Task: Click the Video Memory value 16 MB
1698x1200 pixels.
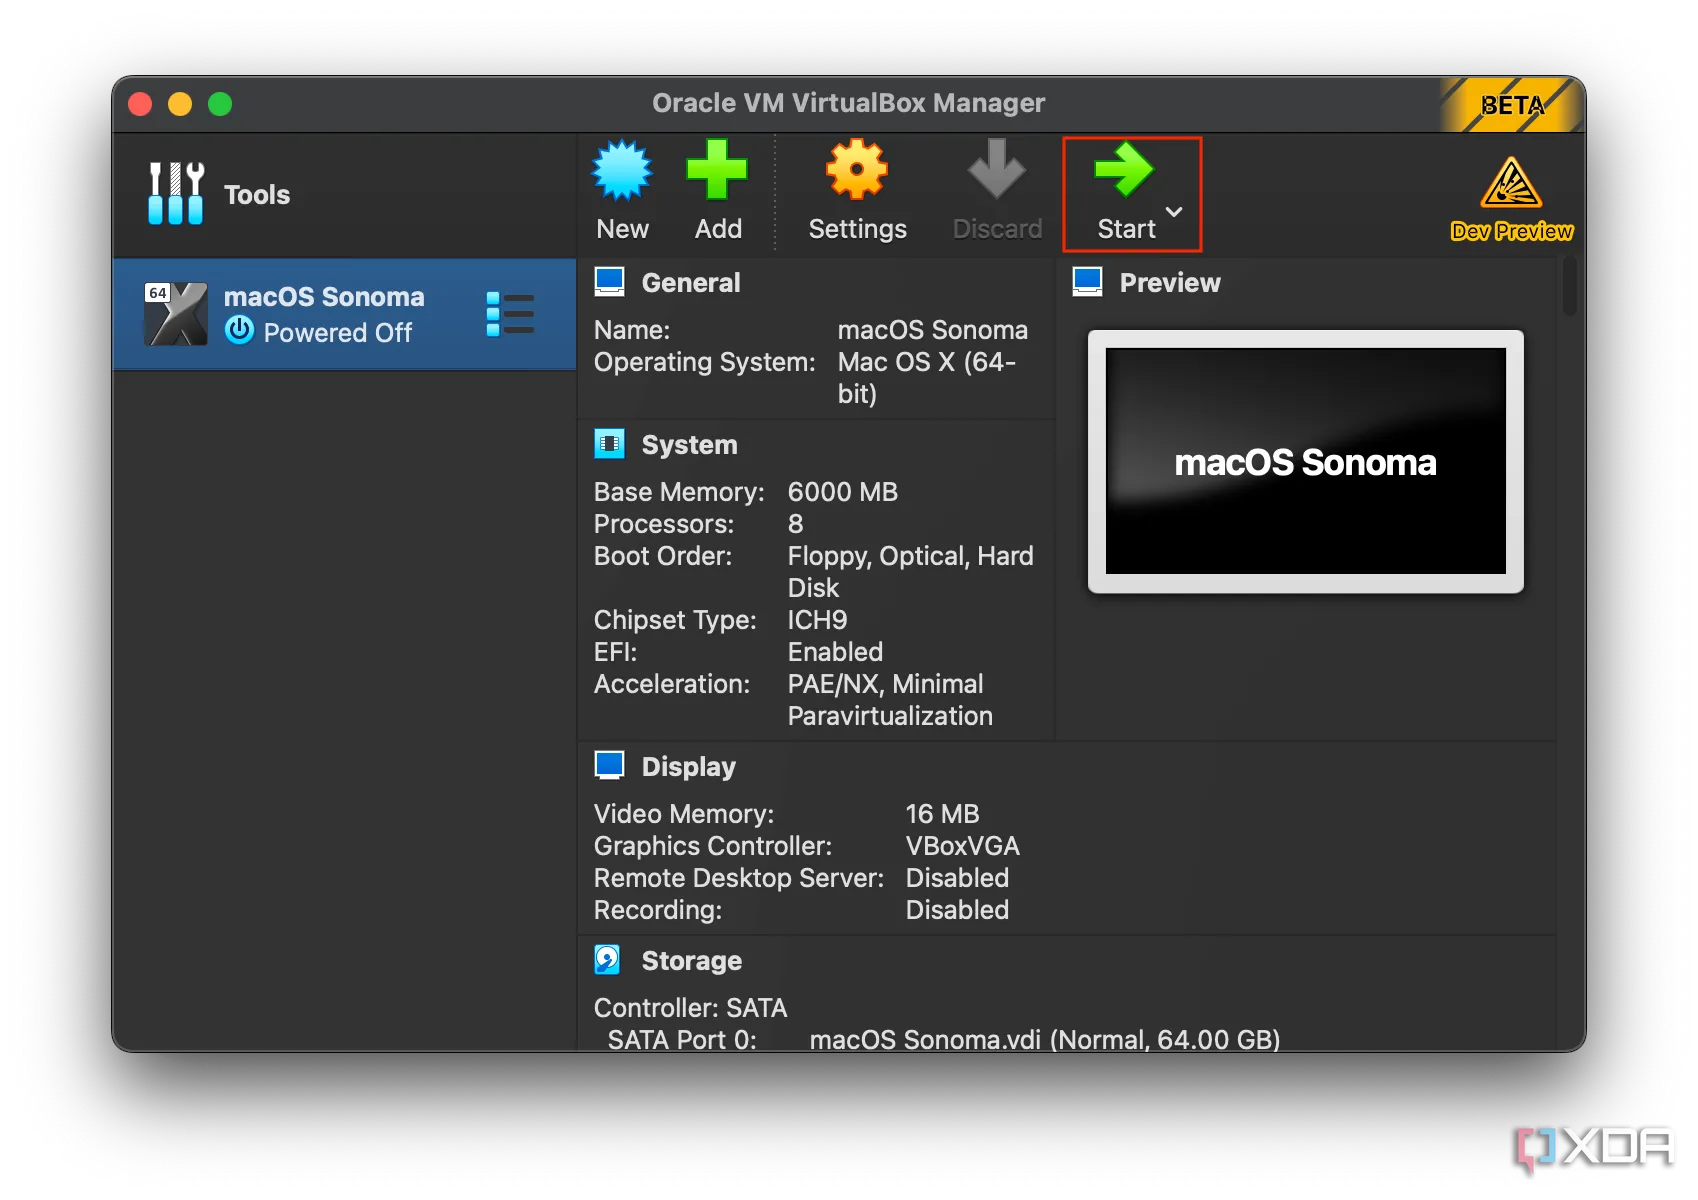Action: click(x=942, y=814)
